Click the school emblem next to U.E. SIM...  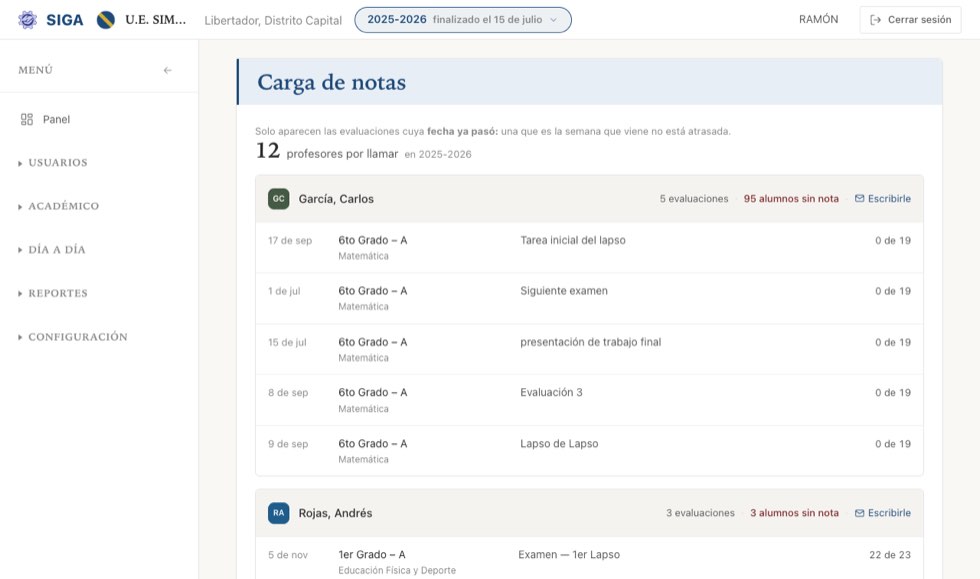tap(106, 20)
